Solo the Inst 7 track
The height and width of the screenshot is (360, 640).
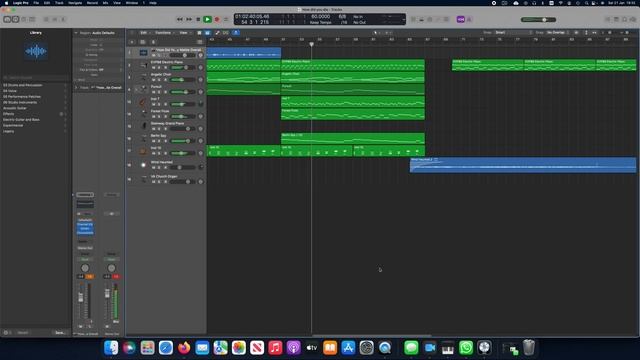pyautogui.click(x=159, y=104)
